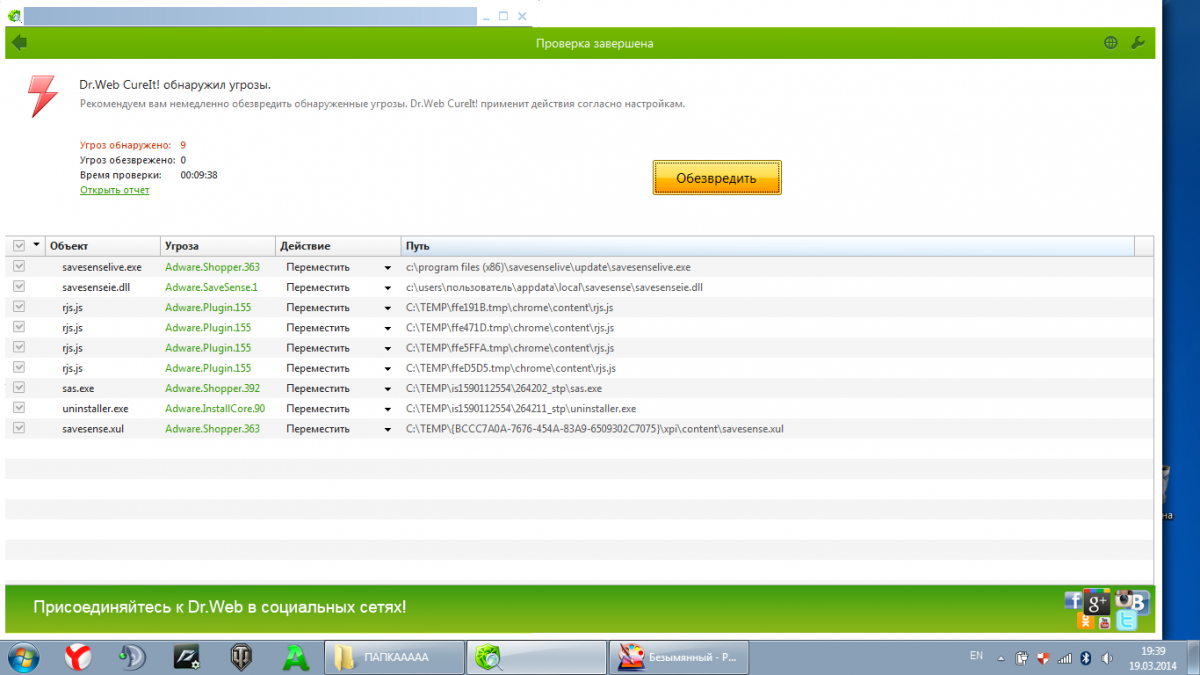Viewport: 1200px width, 675px height.
Task: Uncheck the rjs.js ffe191B.tmp row checkbox
Action: [18, 307]
